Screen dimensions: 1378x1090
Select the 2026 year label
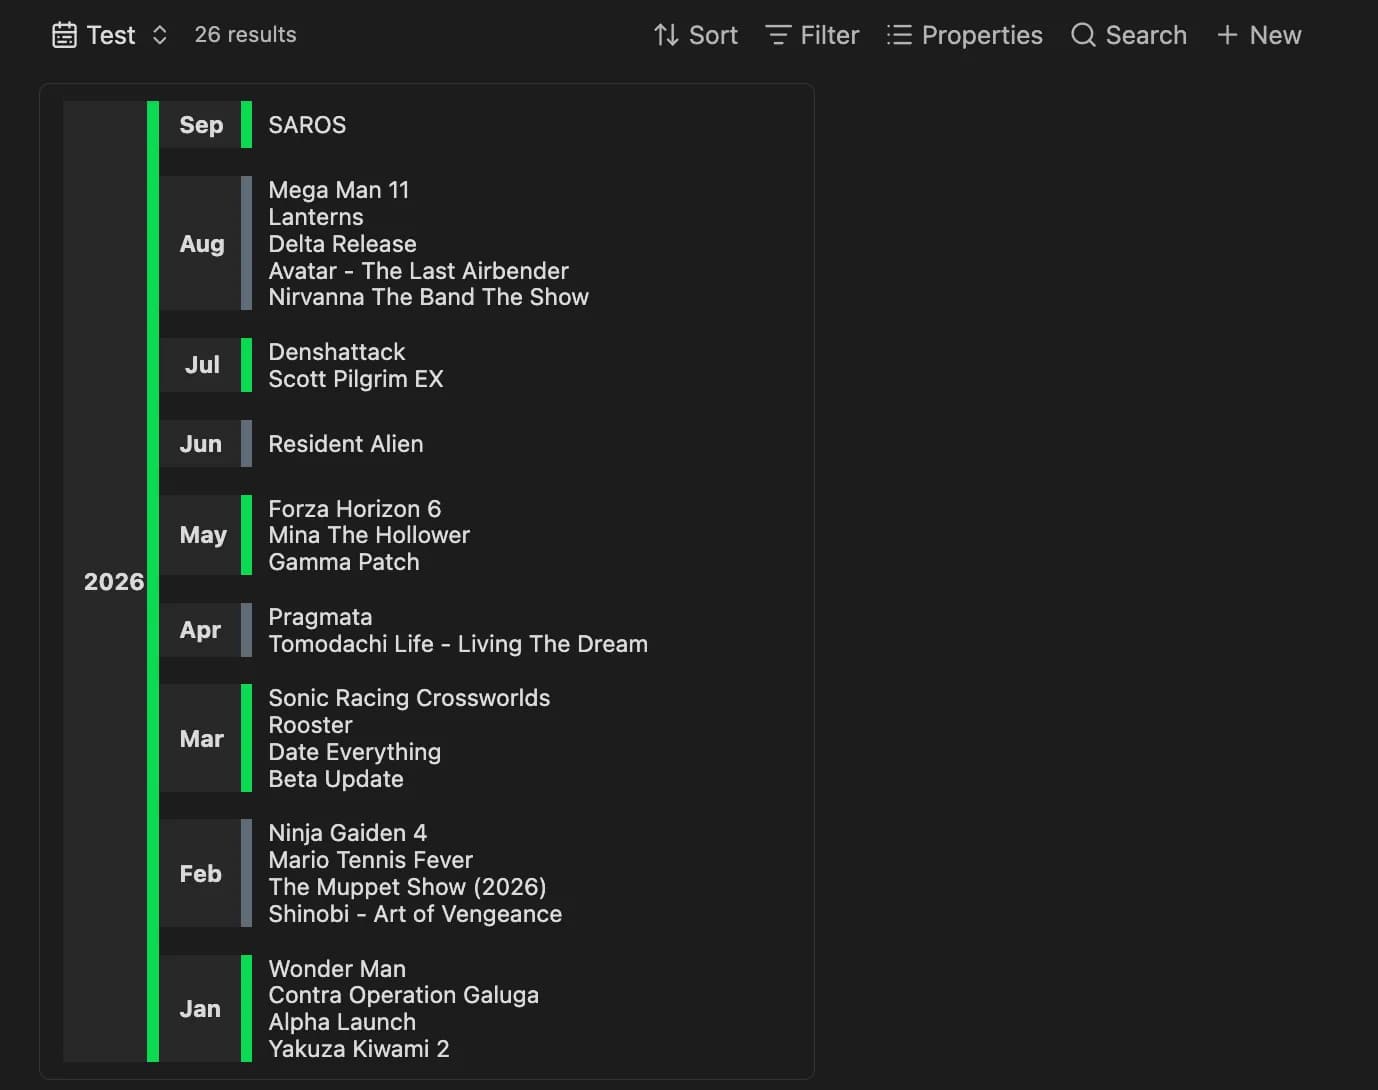(x=113, y=582)
